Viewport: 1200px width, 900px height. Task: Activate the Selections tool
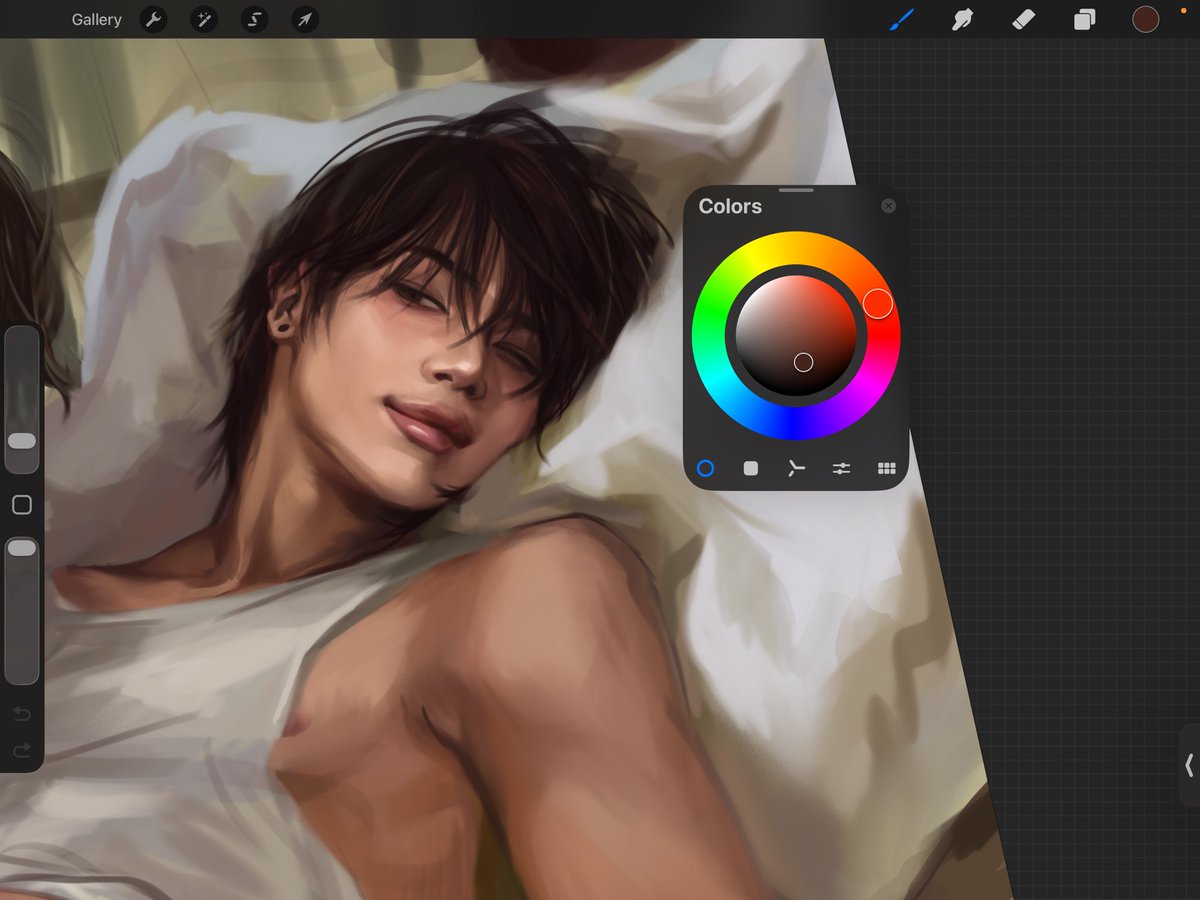click(x=254, y=19)
